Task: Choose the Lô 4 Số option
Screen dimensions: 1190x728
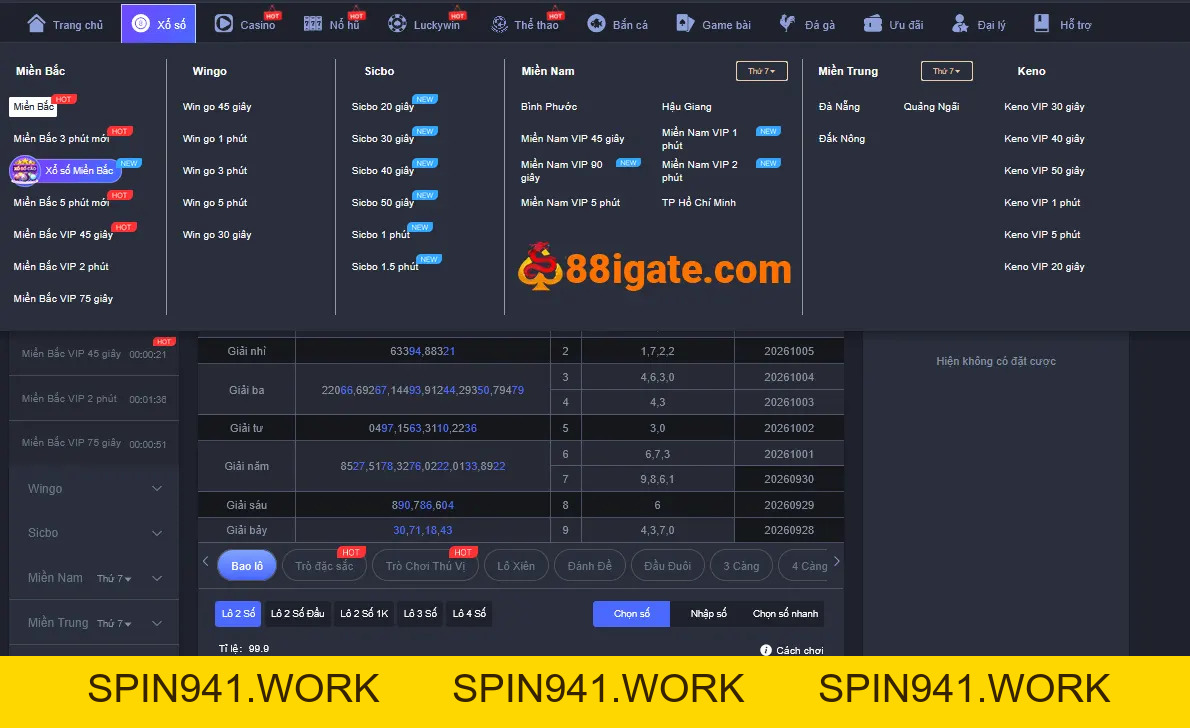Action: (x=469, y=613)
